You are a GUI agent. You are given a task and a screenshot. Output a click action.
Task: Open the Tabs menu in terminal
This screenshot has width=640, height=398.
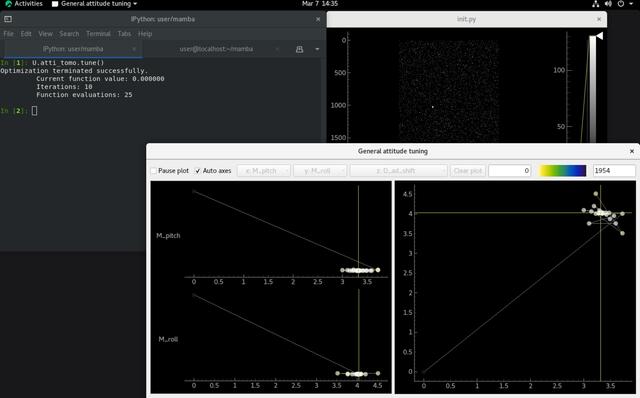pyautogui.click(x=124, y=34)
